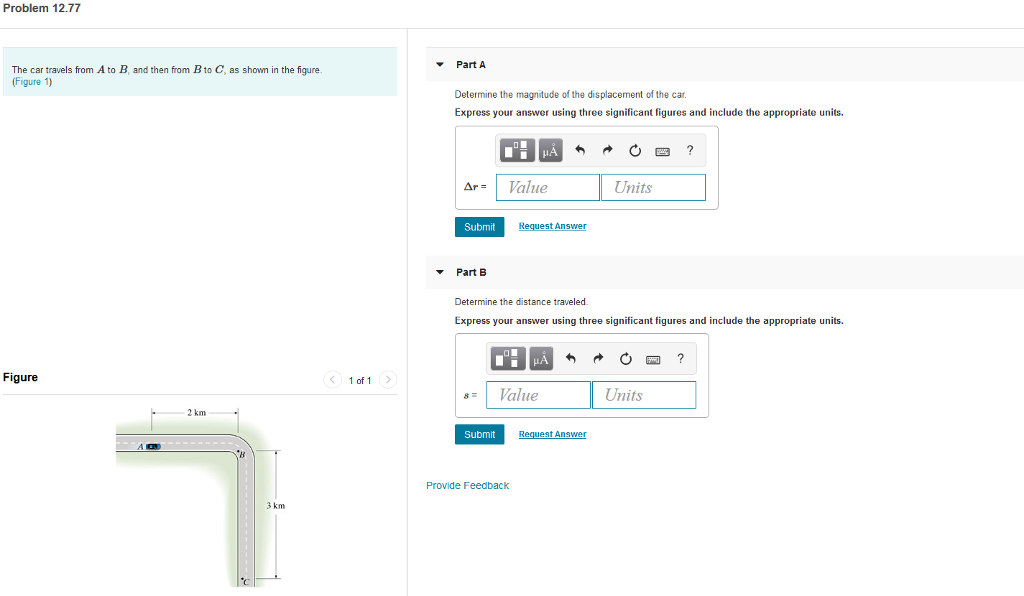This screenshot has height=596, width=1024.
Task: Request Answer for Part A
Action: [x=552, y=226]
